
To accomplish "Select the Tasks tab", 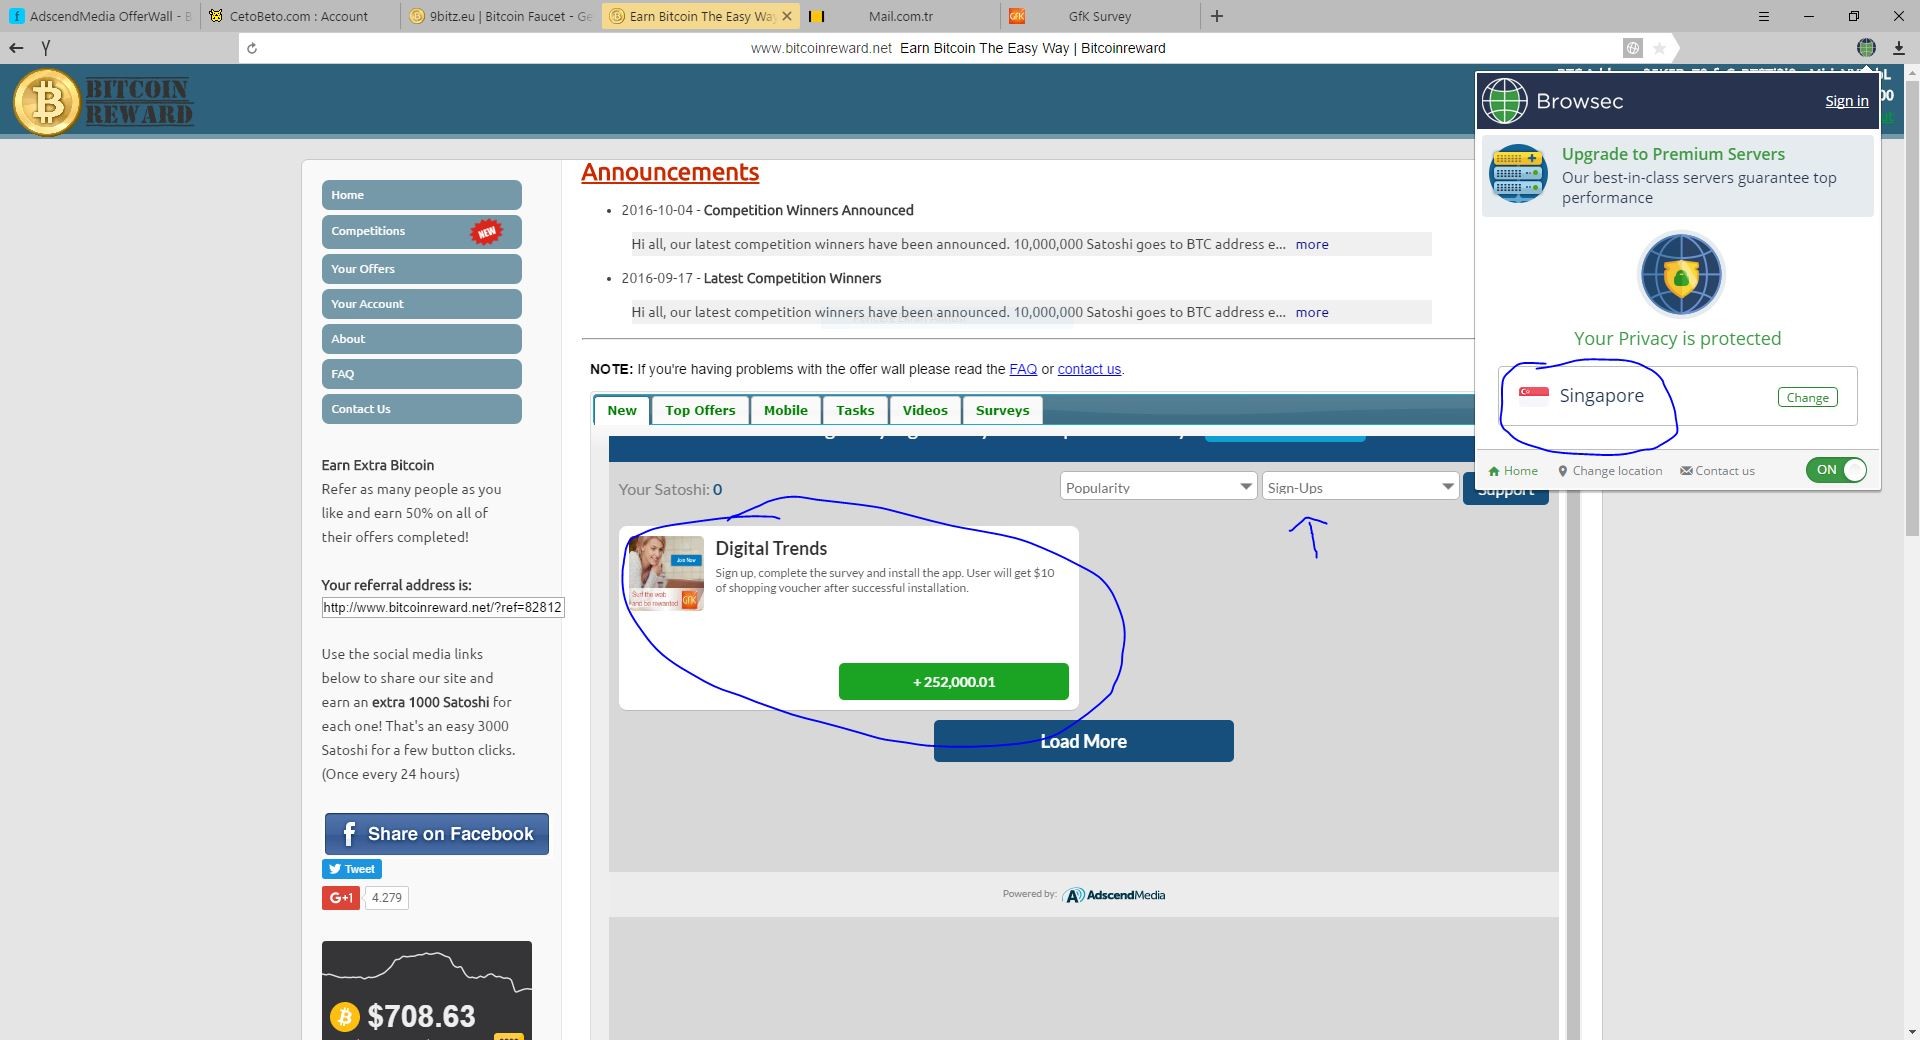I will coord(855,410).
